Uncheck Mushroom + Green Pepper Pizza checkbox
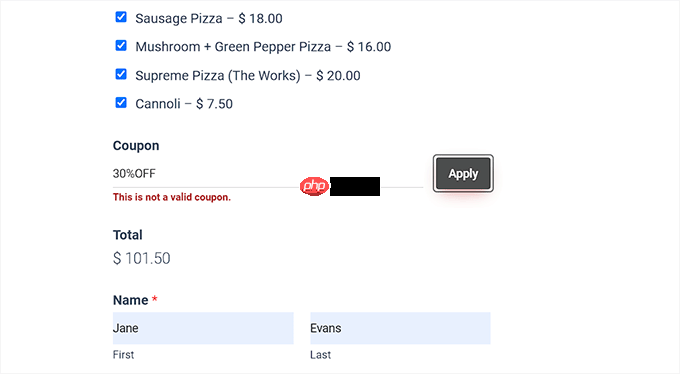 point(121,46)
